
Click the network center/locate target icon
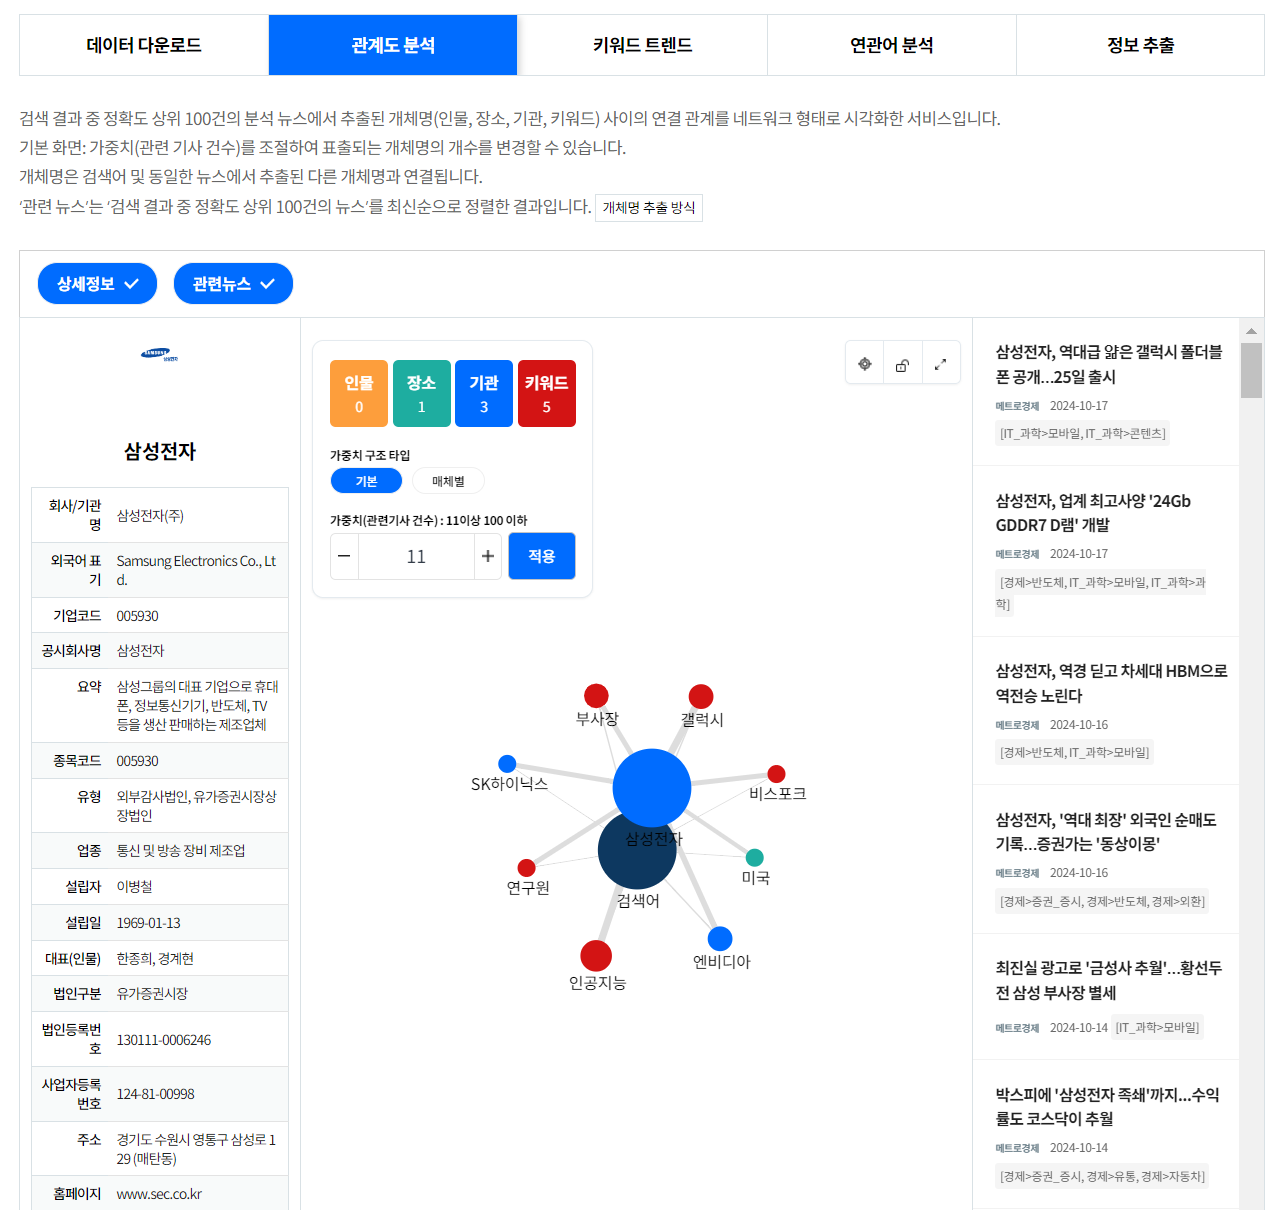click(x=865, y=364)
